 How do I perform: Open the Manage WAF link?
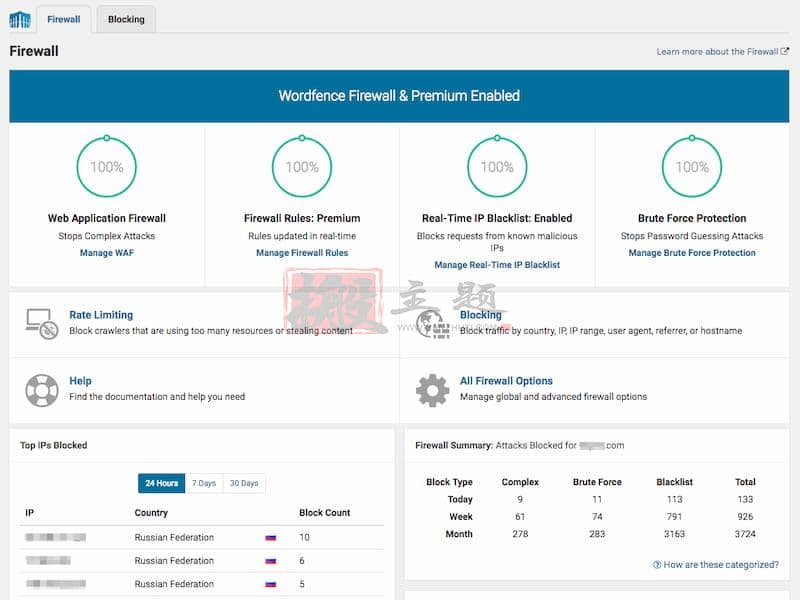click(107, 253)
